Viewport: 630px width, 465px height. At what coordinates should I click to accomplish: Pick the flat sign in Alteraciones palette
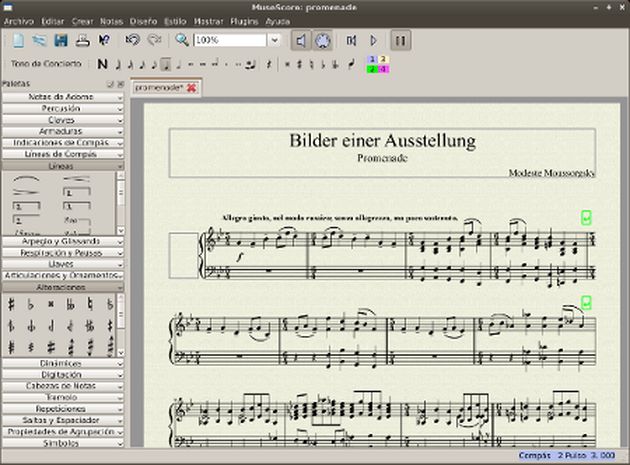pos(31,305)
